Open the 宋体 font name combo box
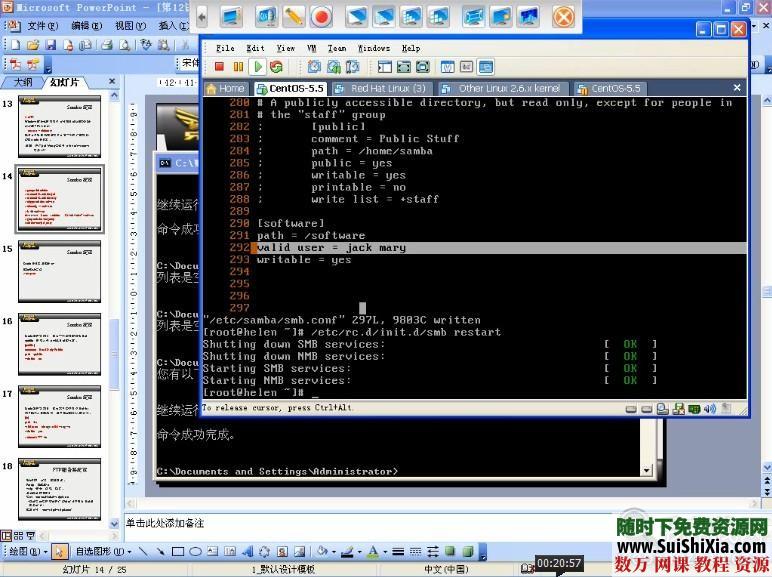 click(190, 63)
